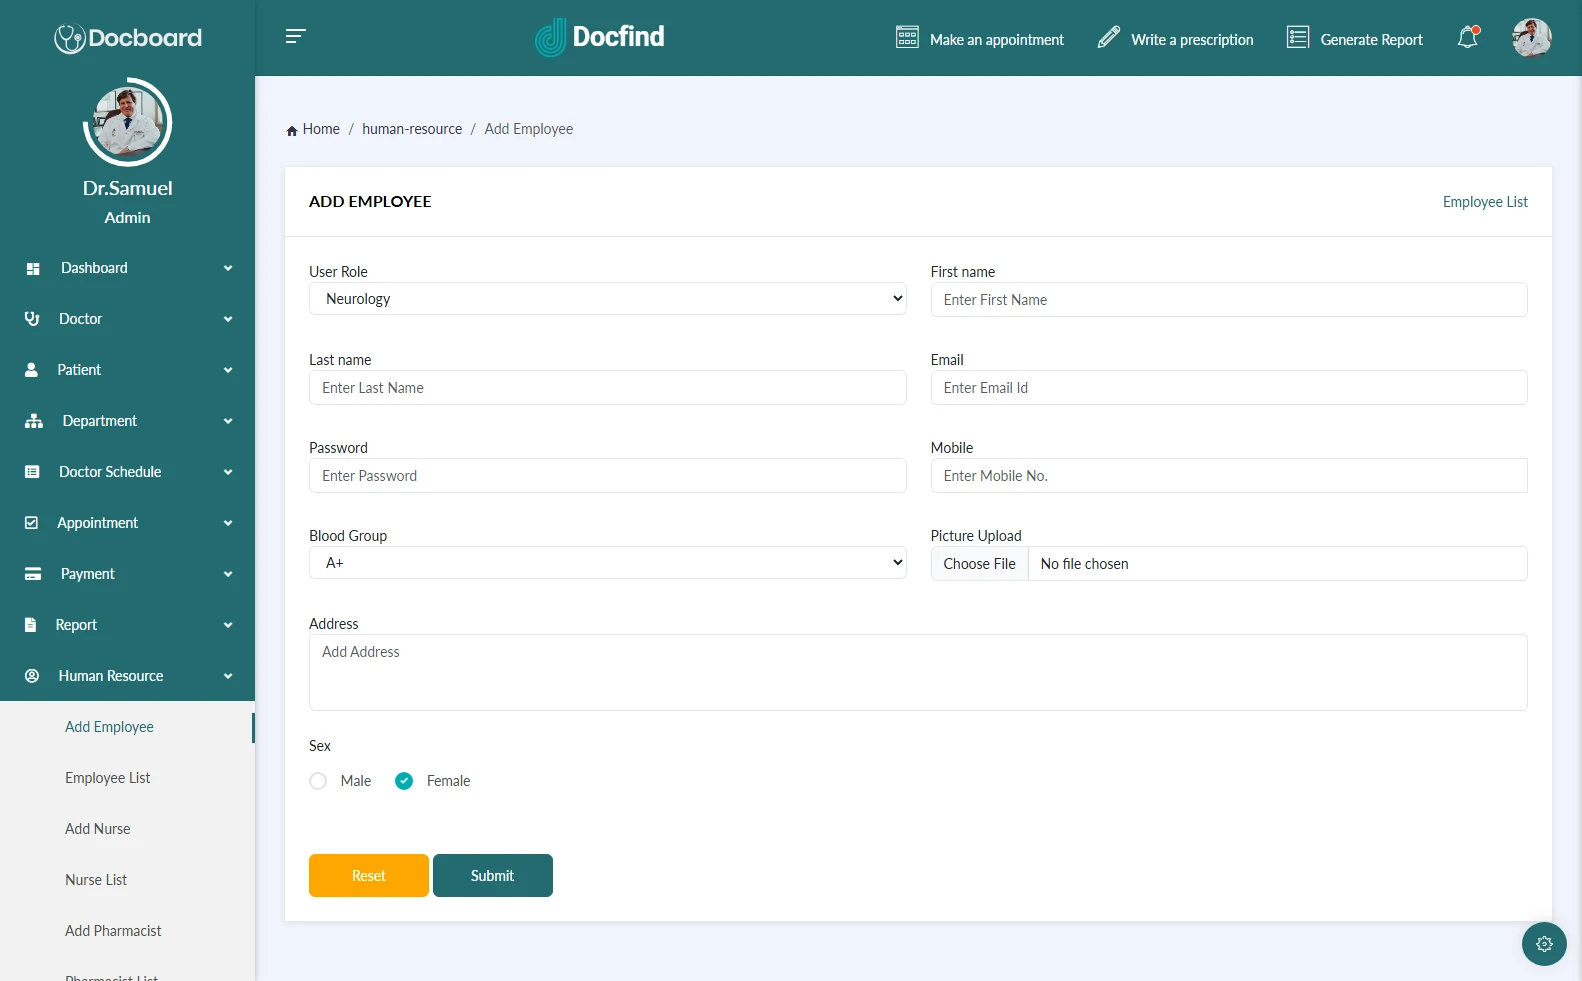Open the settings gear floating button

coord(1543,943)
